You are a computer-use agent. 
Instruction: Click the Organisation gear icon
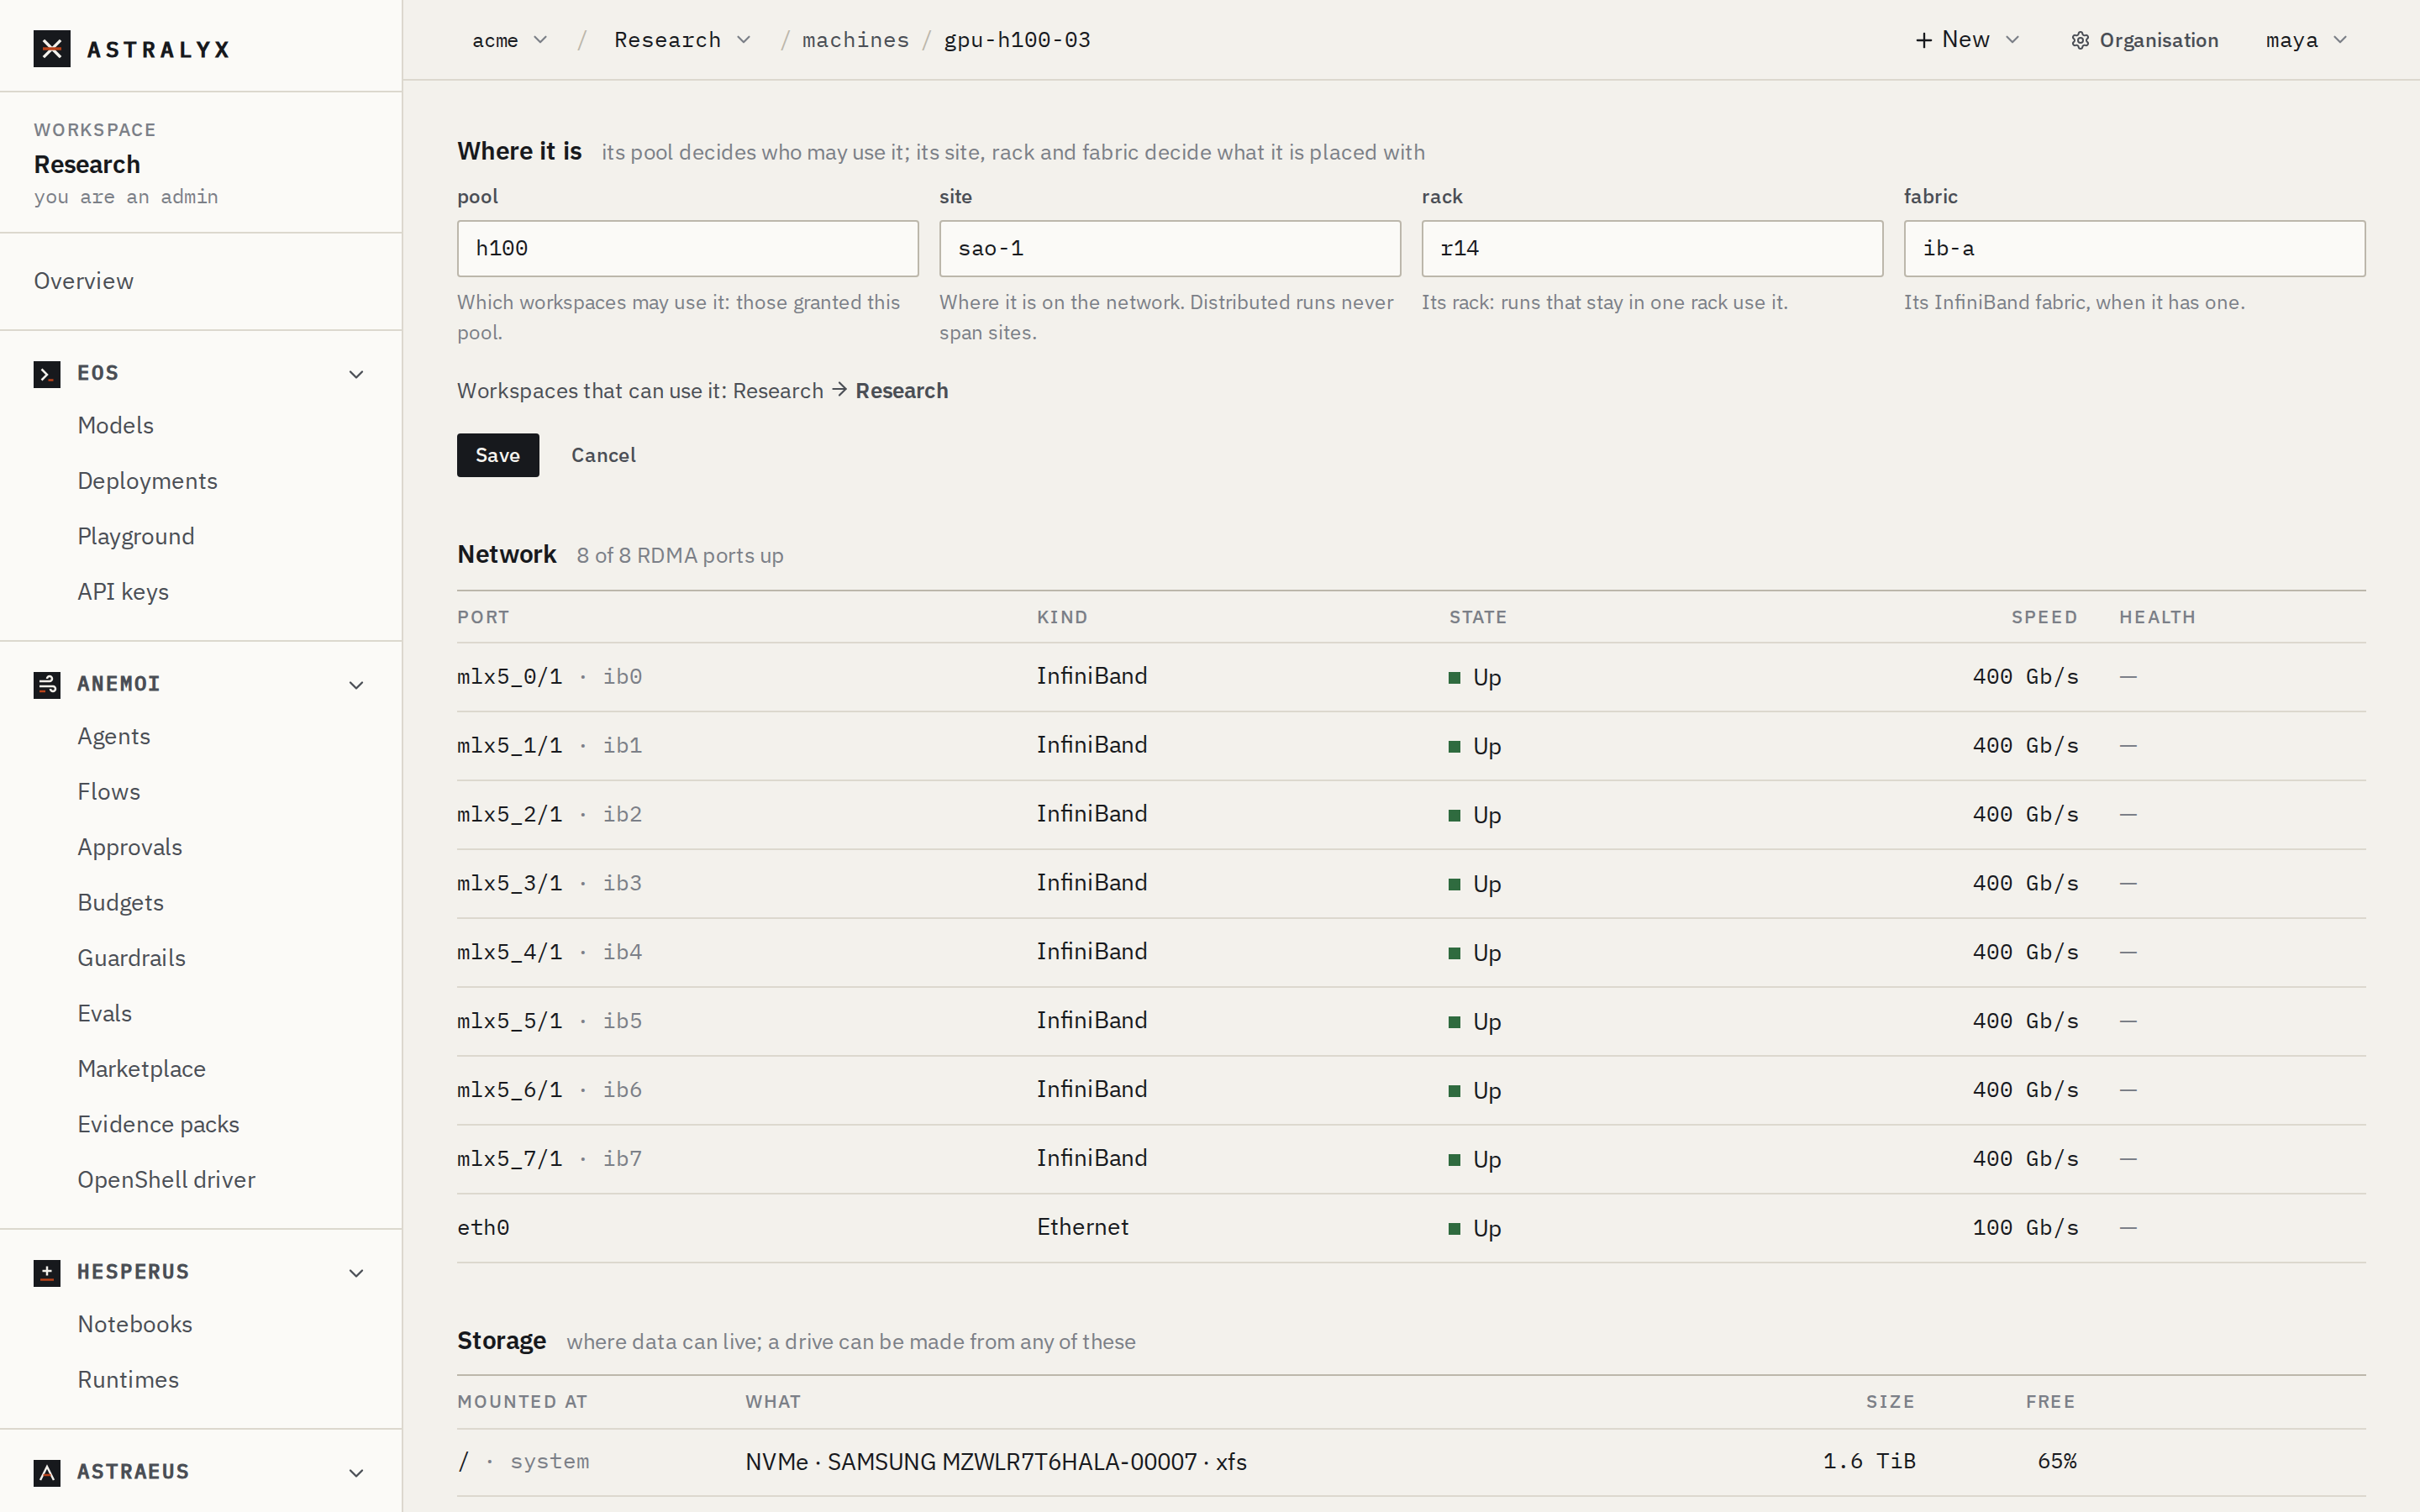(2080, 41)
